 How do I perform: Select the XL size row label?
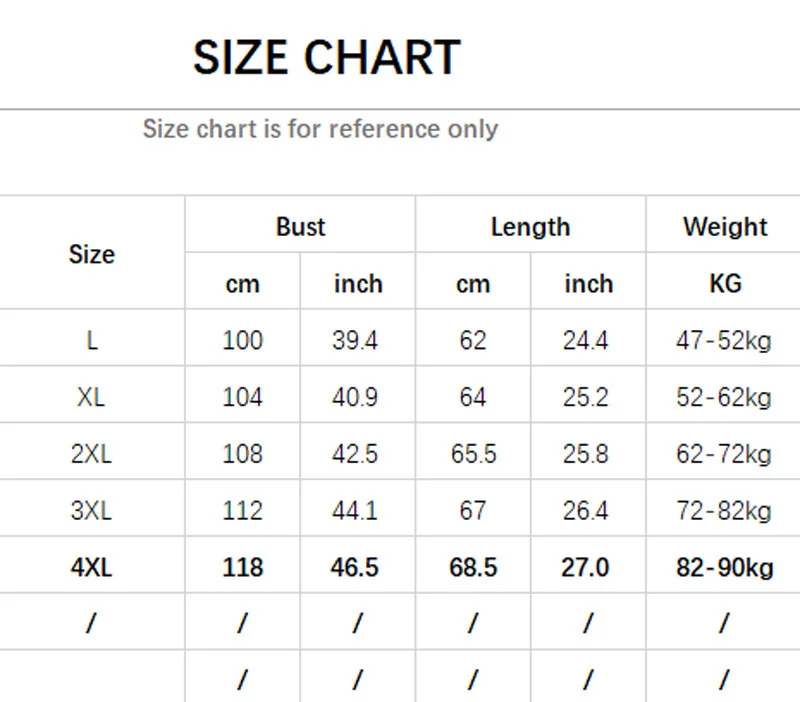92,398
